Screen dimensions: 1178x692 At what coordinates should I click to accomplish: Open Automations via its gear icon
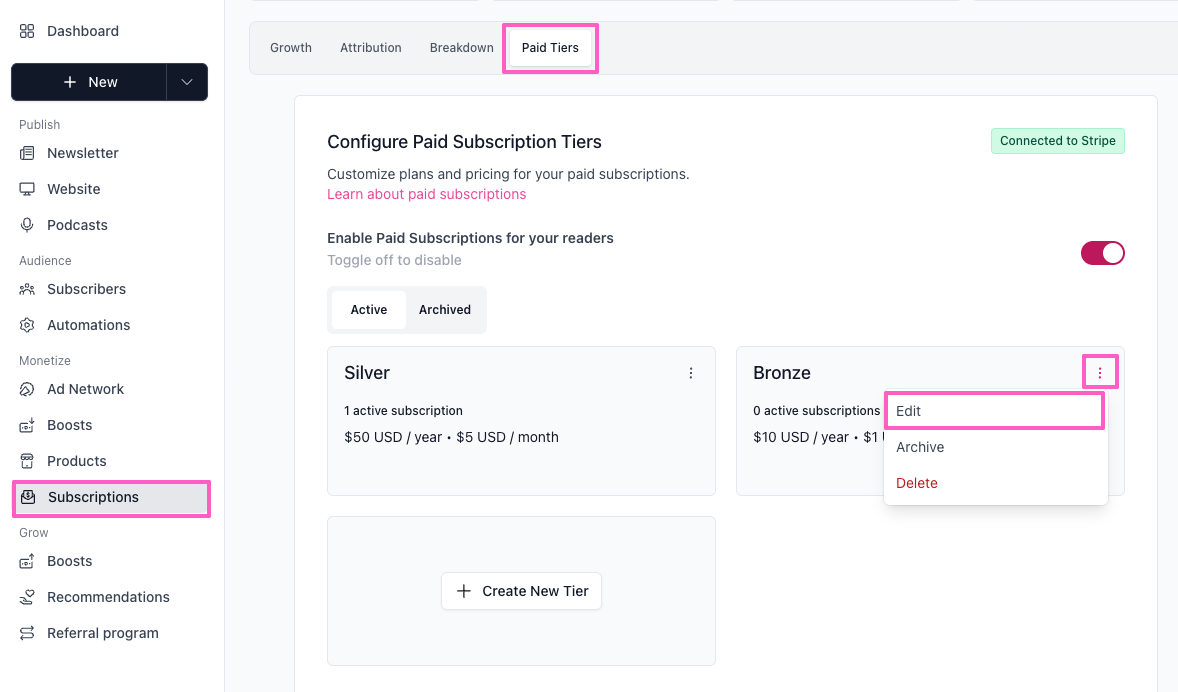[27, 325]
